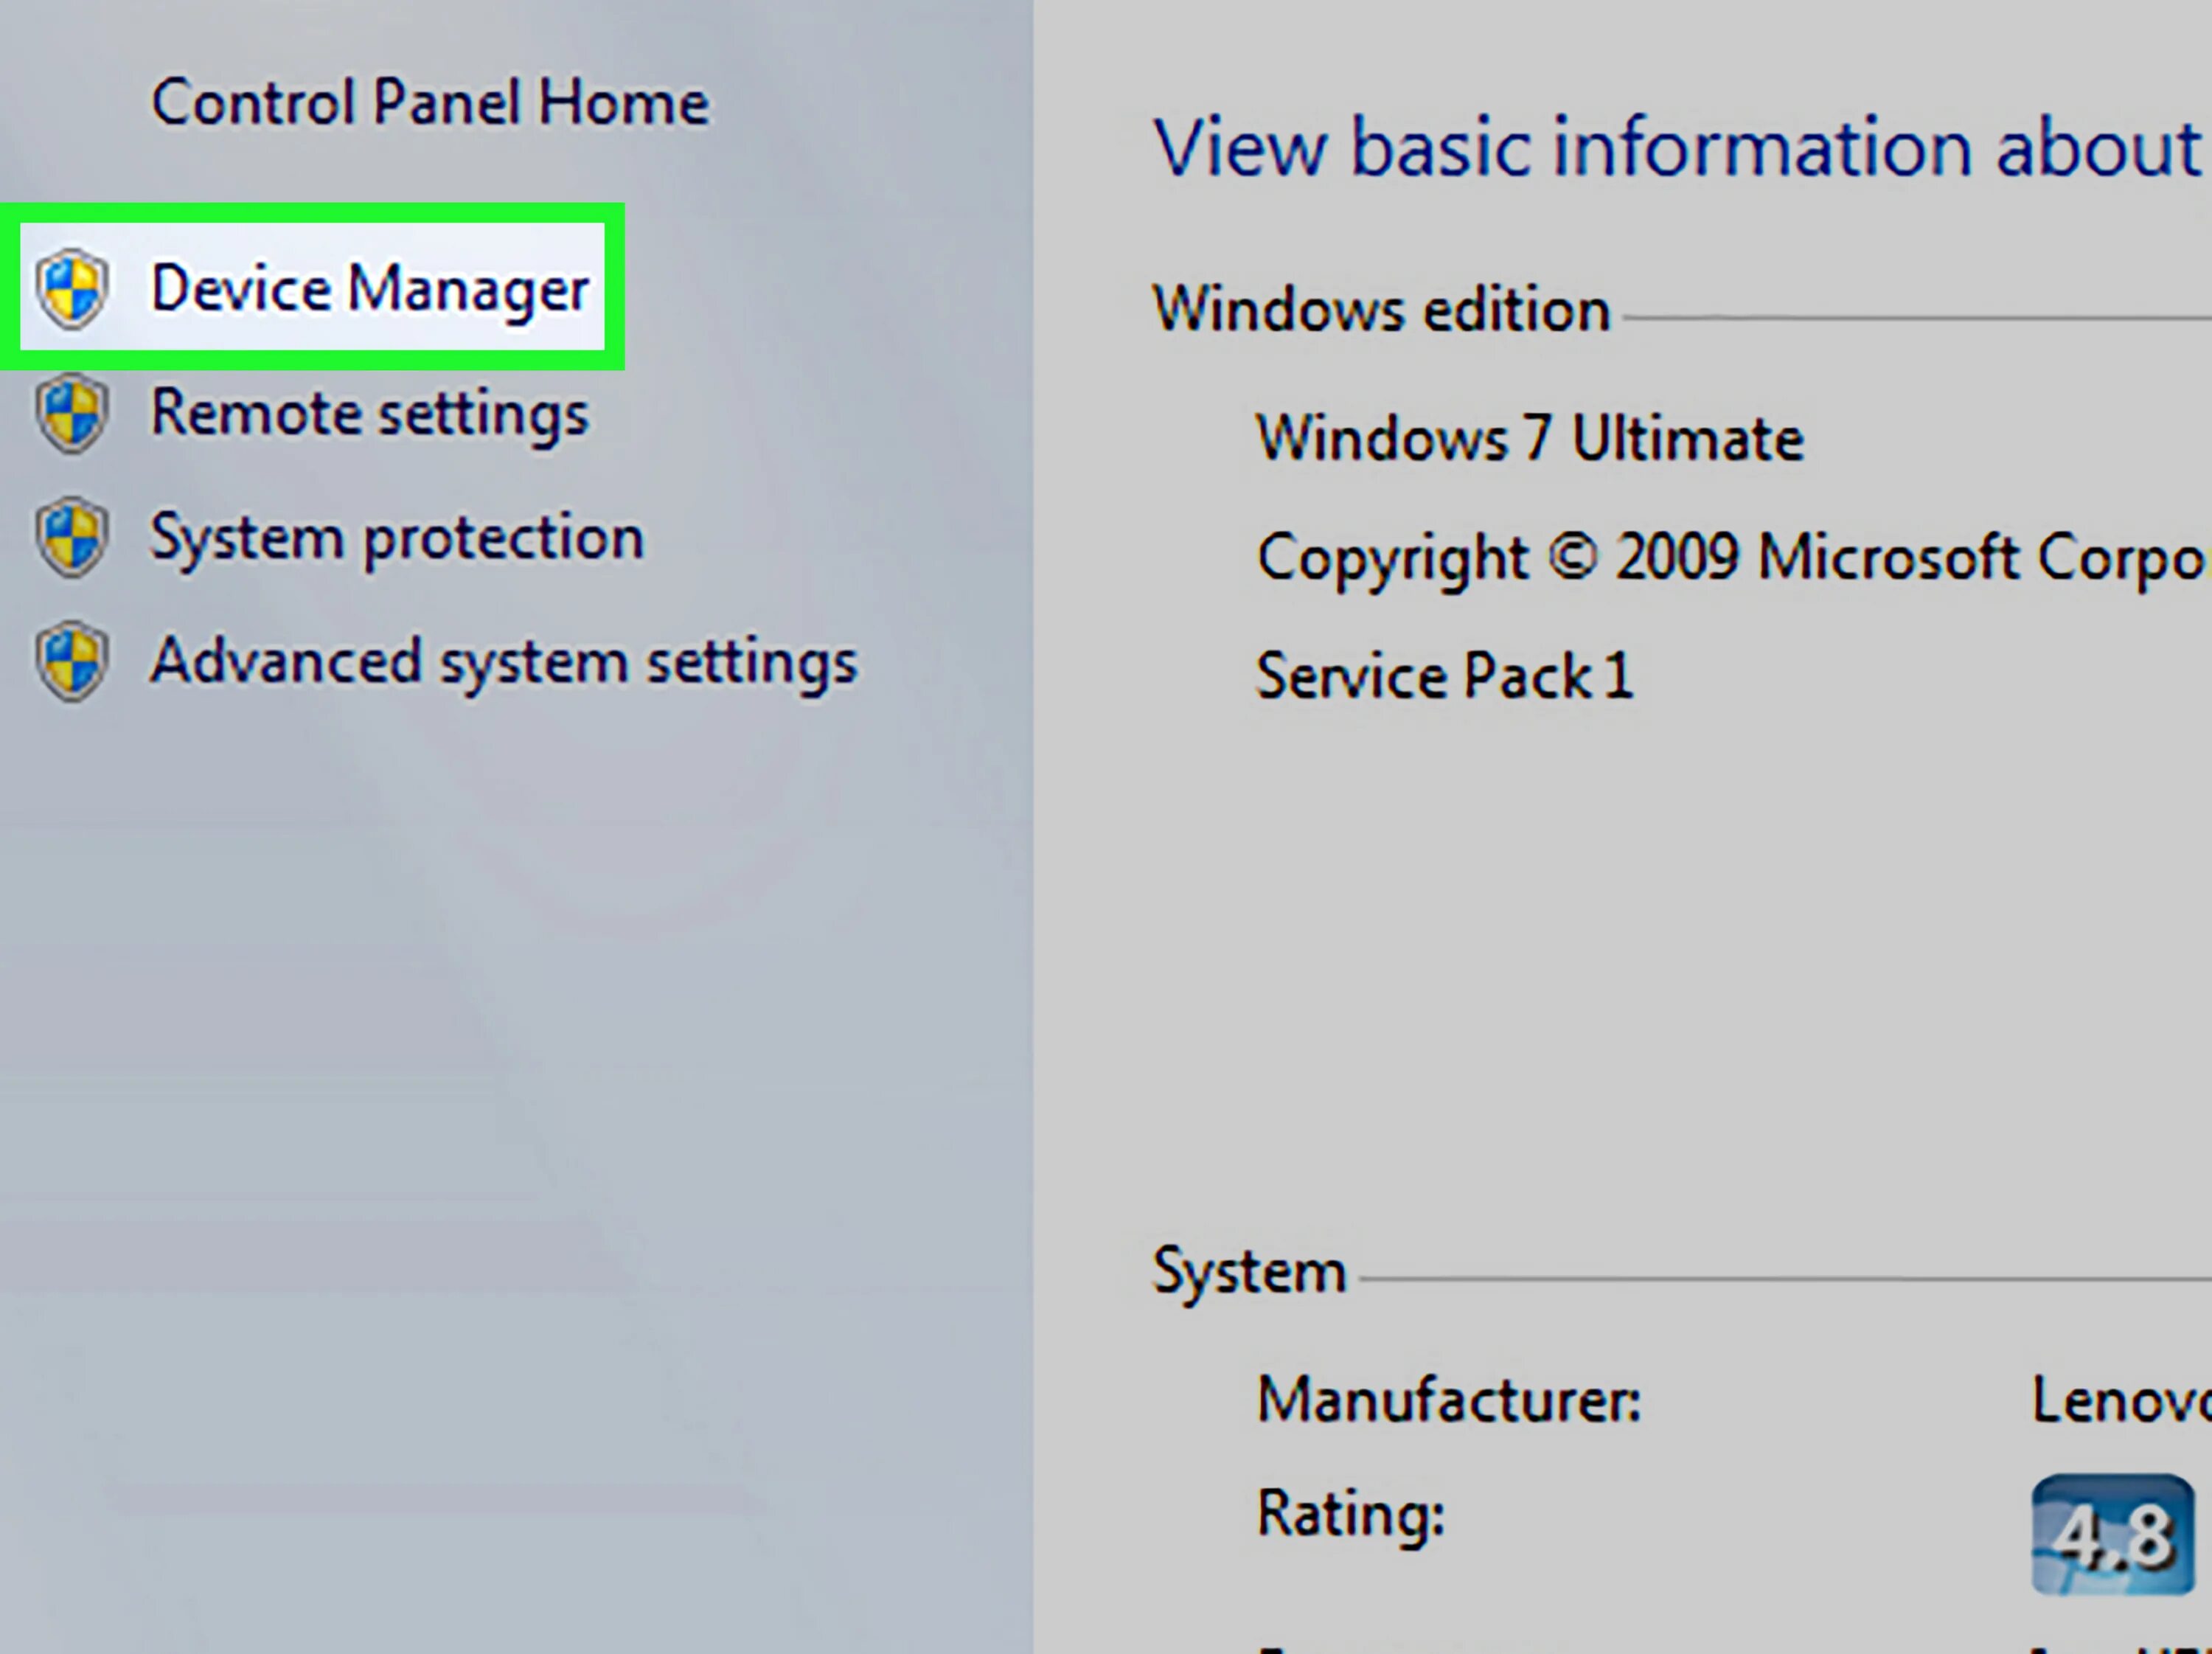Click the Rating label

tap(1350, 1514)
